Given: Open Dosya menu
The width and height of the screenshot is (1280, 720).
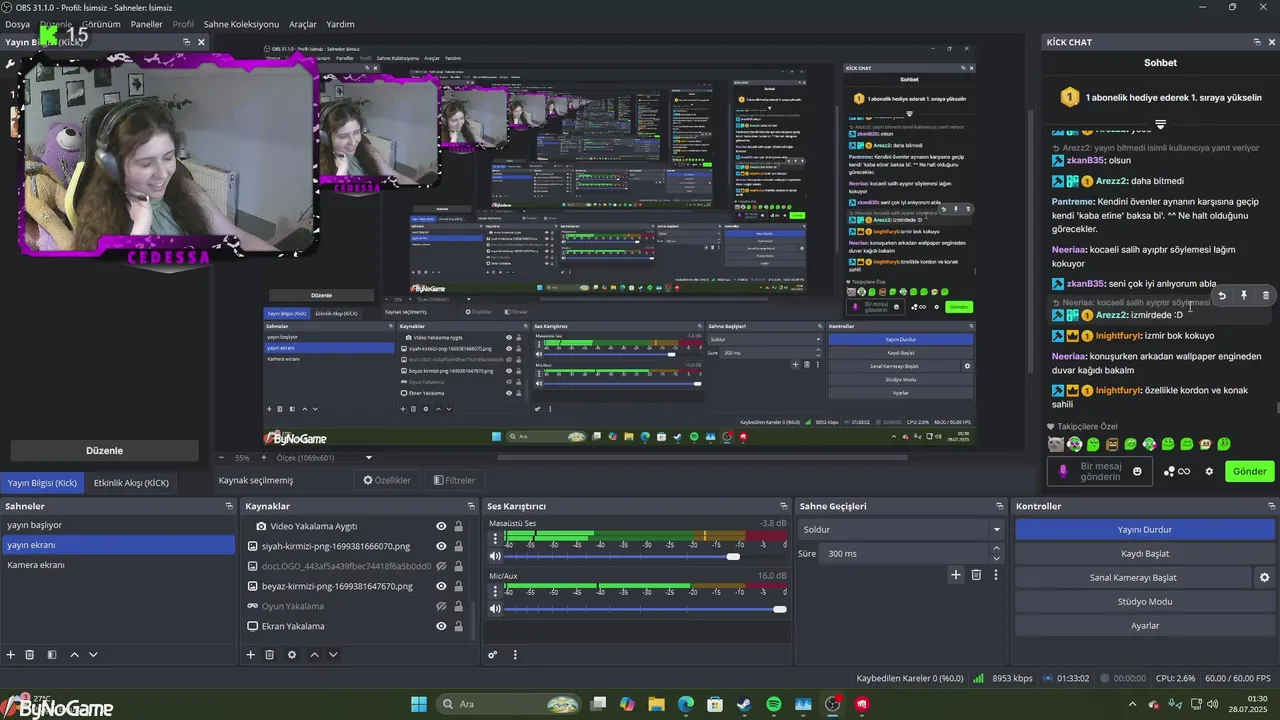Looking at the screenshot, I should click(17, 24).
